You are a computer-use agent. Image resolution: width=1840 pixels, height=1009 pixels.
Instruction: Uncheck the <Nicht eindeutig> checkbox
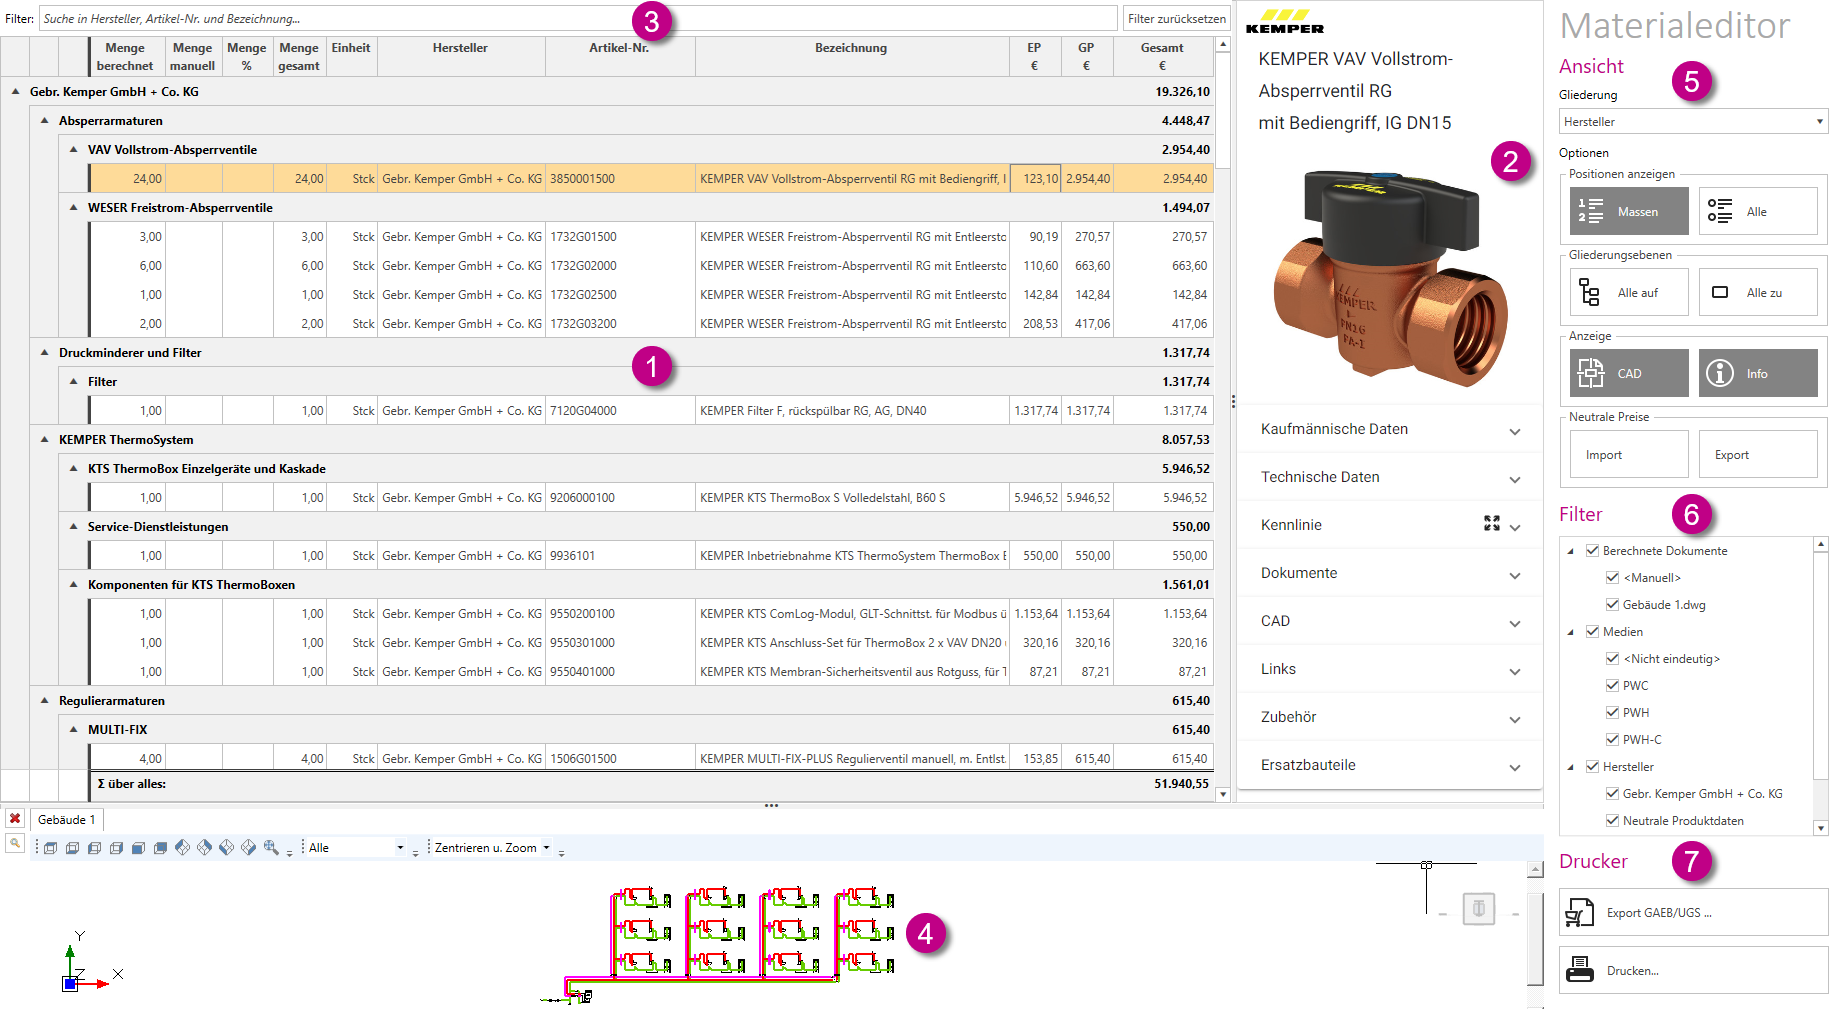pos(1612,659)
